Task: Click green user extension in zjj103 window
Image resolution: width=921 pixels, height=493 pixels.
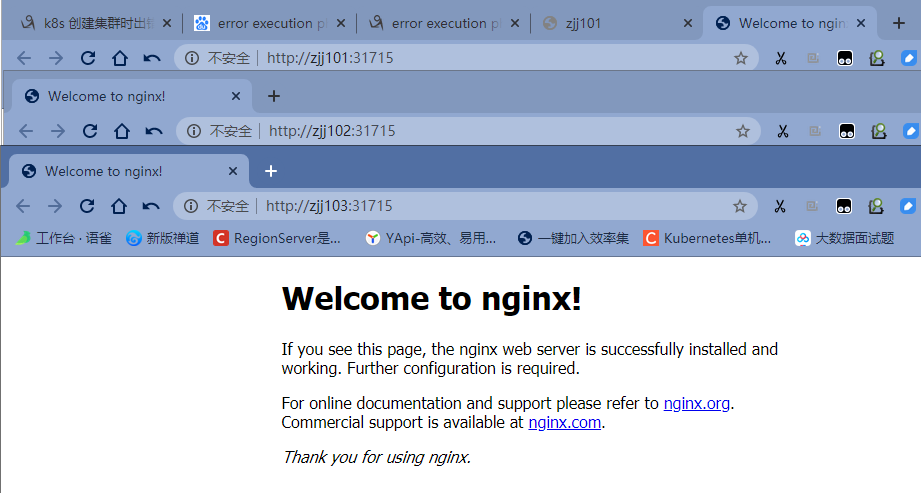Action: point(876,206)
